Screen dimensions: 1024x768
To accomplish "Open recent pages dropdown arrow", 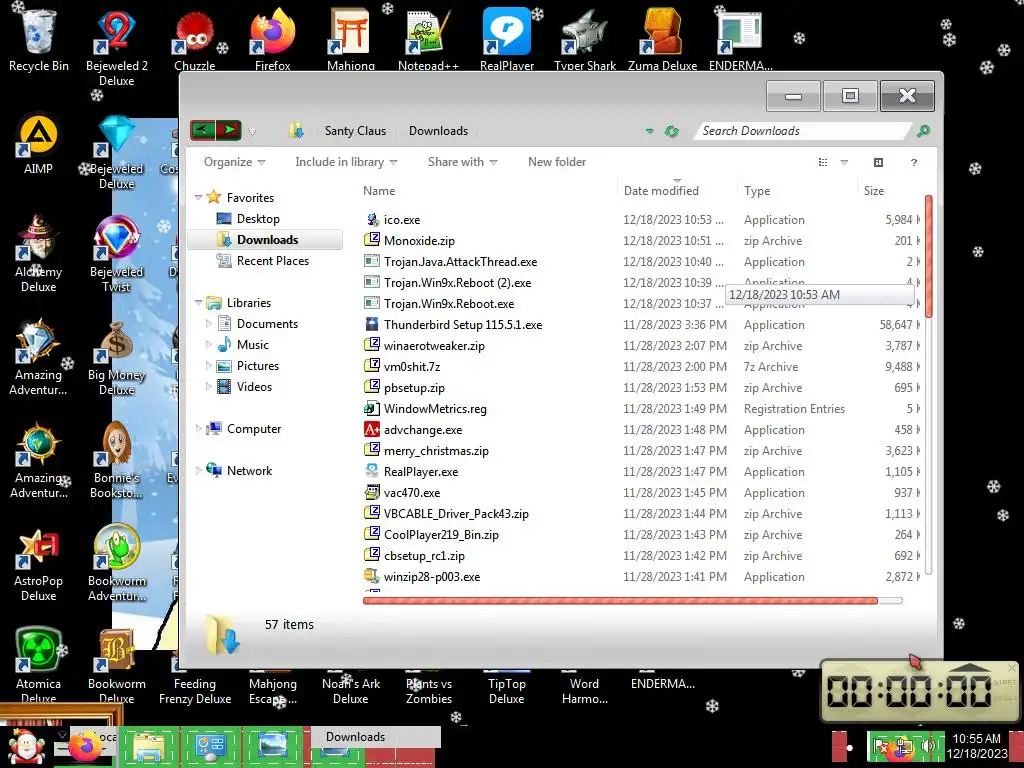I will 252,131.
